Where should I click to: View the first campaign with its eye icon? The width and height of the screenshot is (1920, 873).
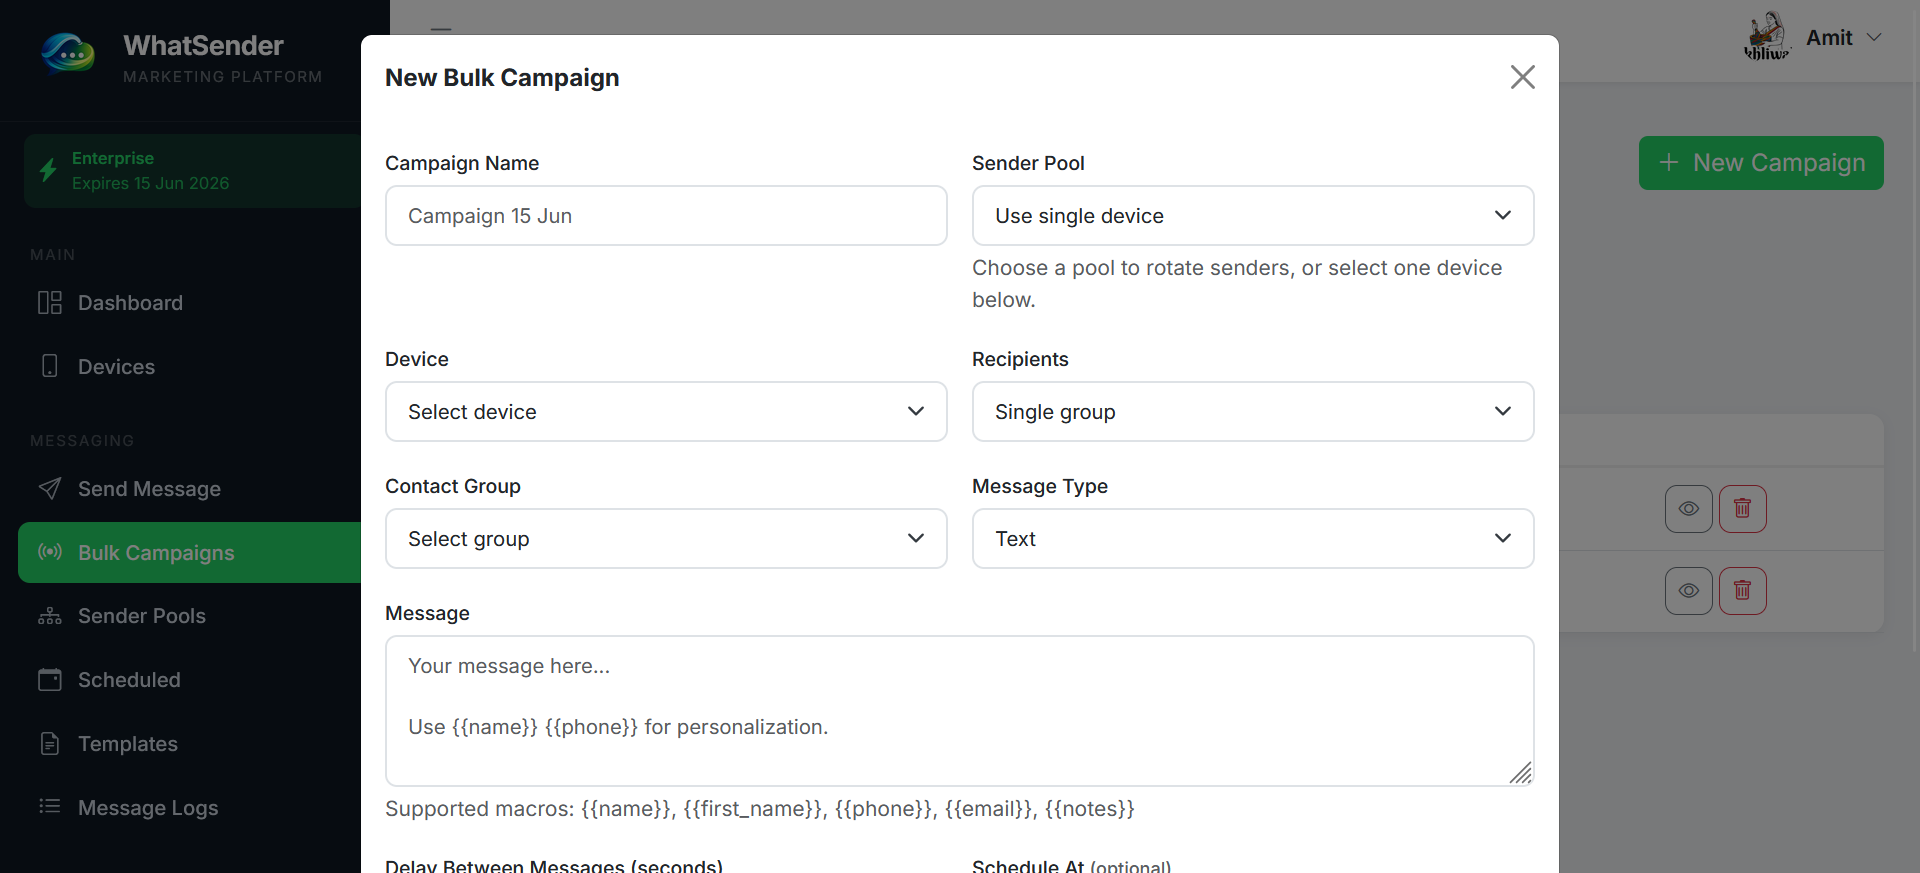click(x=1689, y=509)
